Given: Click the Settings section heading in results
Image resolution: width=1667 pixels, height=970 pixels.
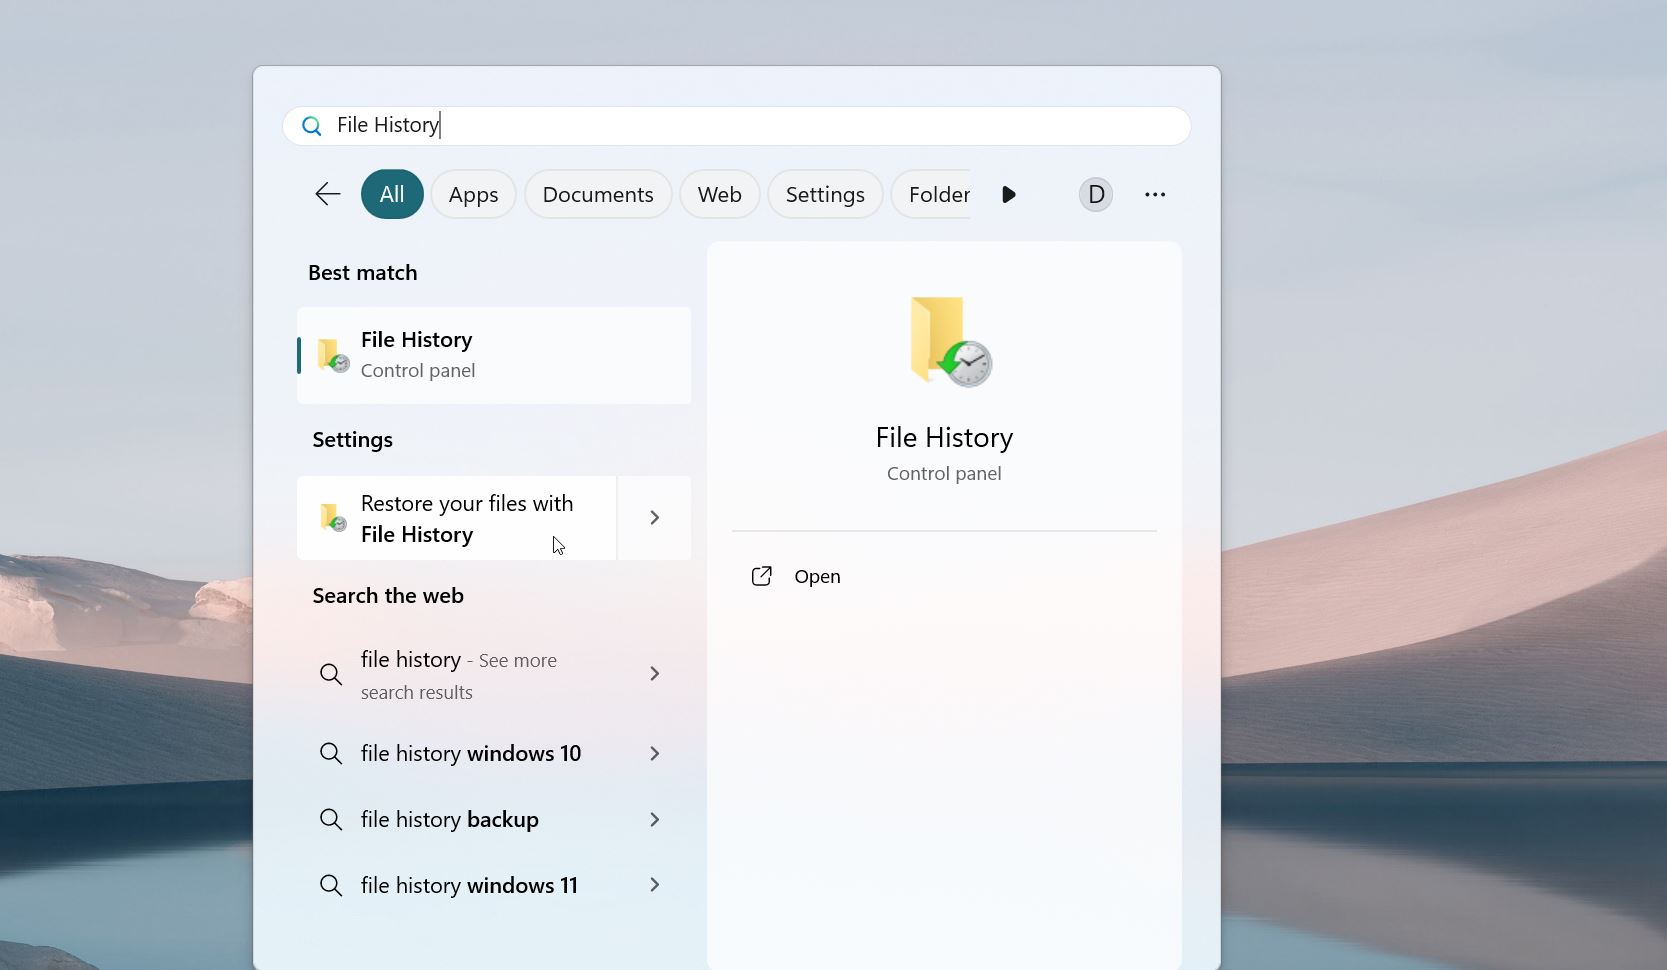Looking at the screenshot, I should click(x=352, y=440).
